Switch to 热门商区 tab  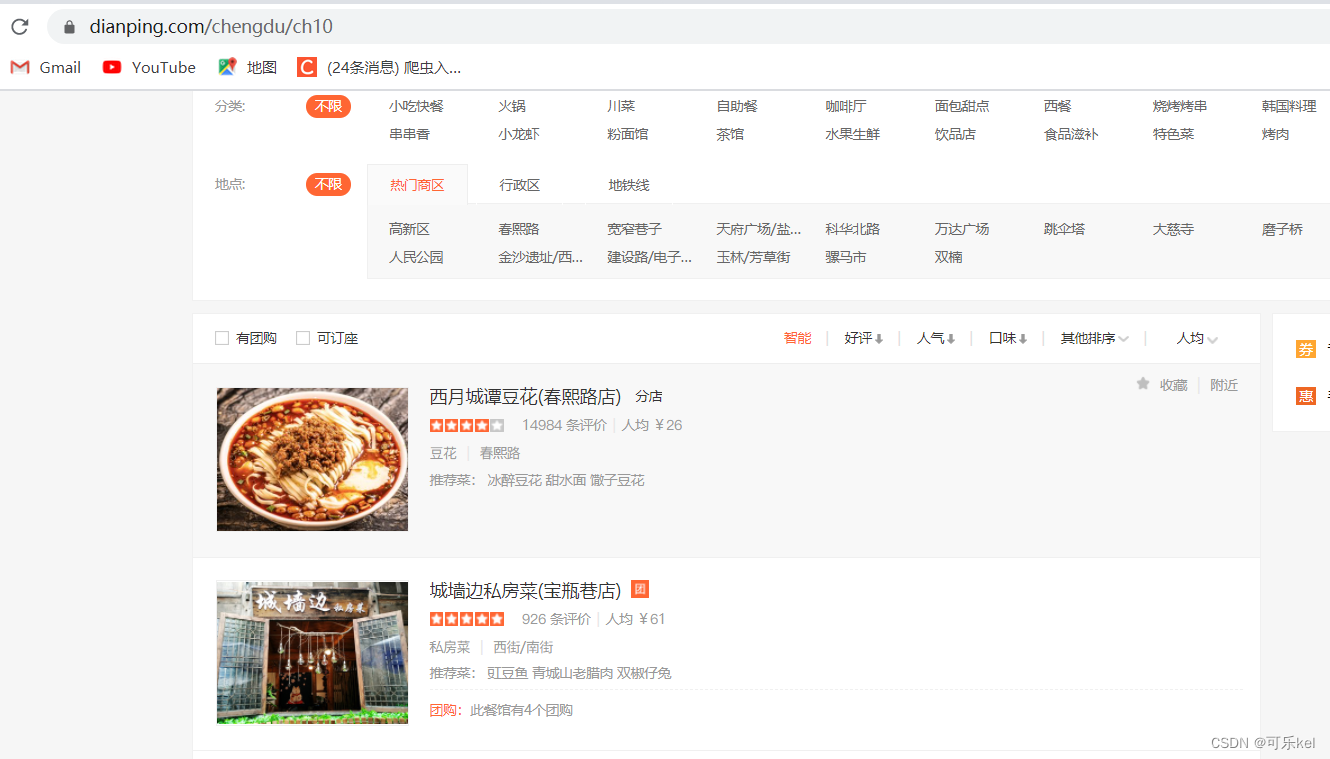click(417, 185)
